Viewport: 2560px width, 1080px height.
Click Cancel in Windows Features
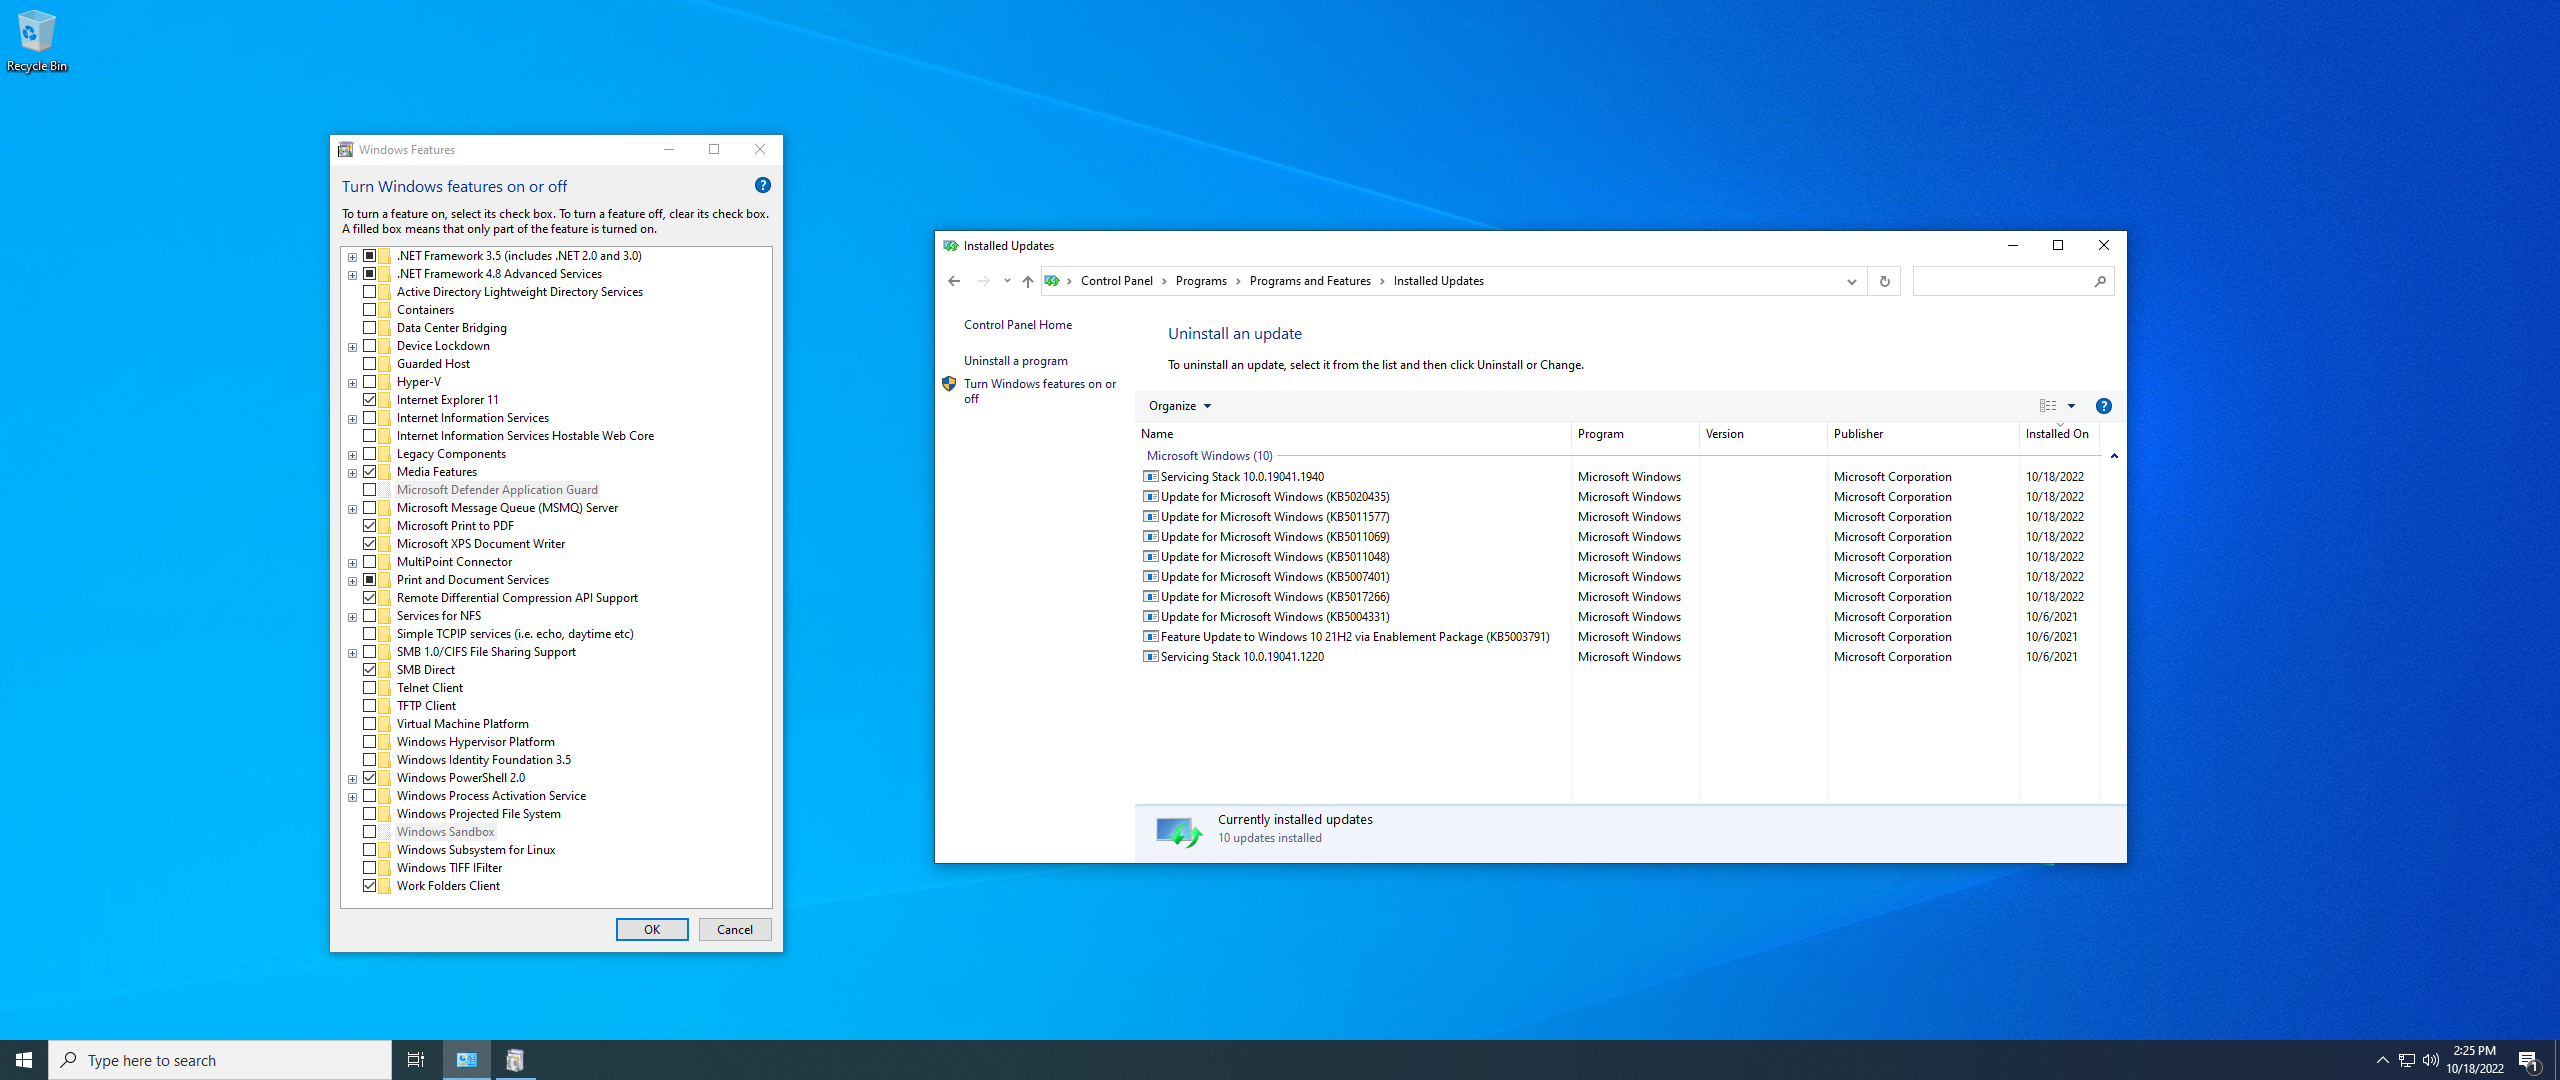click(735, 930)
